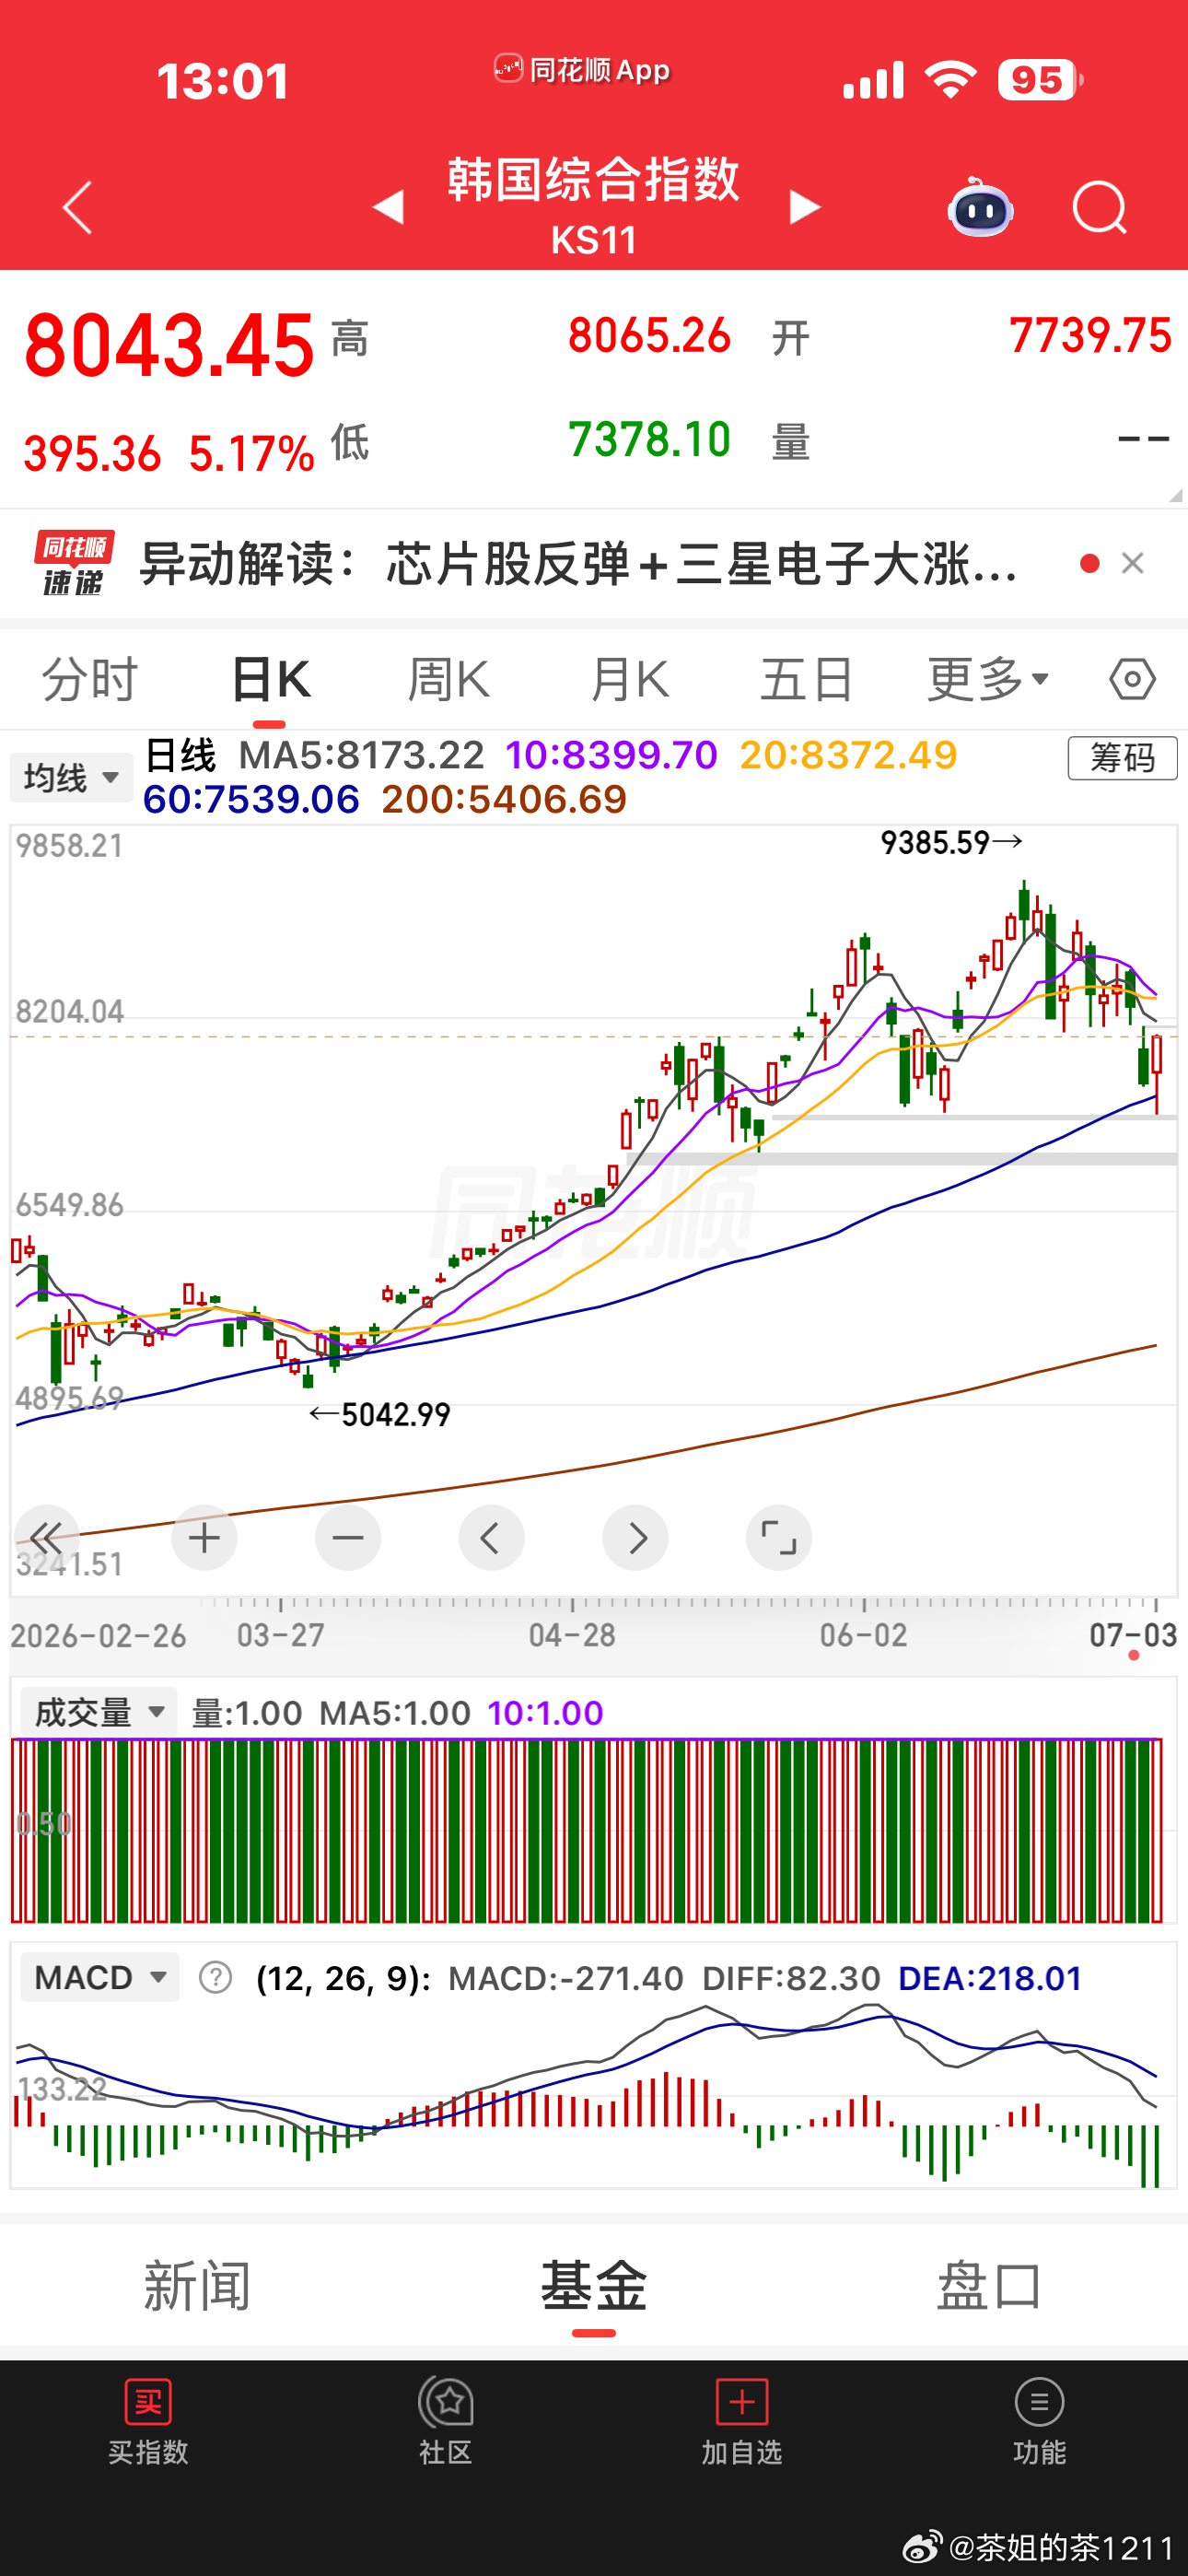Tap the orange 20:8372.49 MA value
1188x2576 pixels.
[849, 755]
